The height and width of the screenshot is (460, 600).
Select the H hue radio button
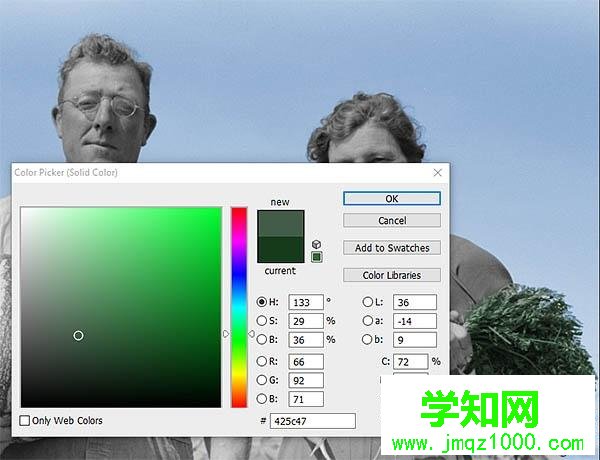coord(262,302)
